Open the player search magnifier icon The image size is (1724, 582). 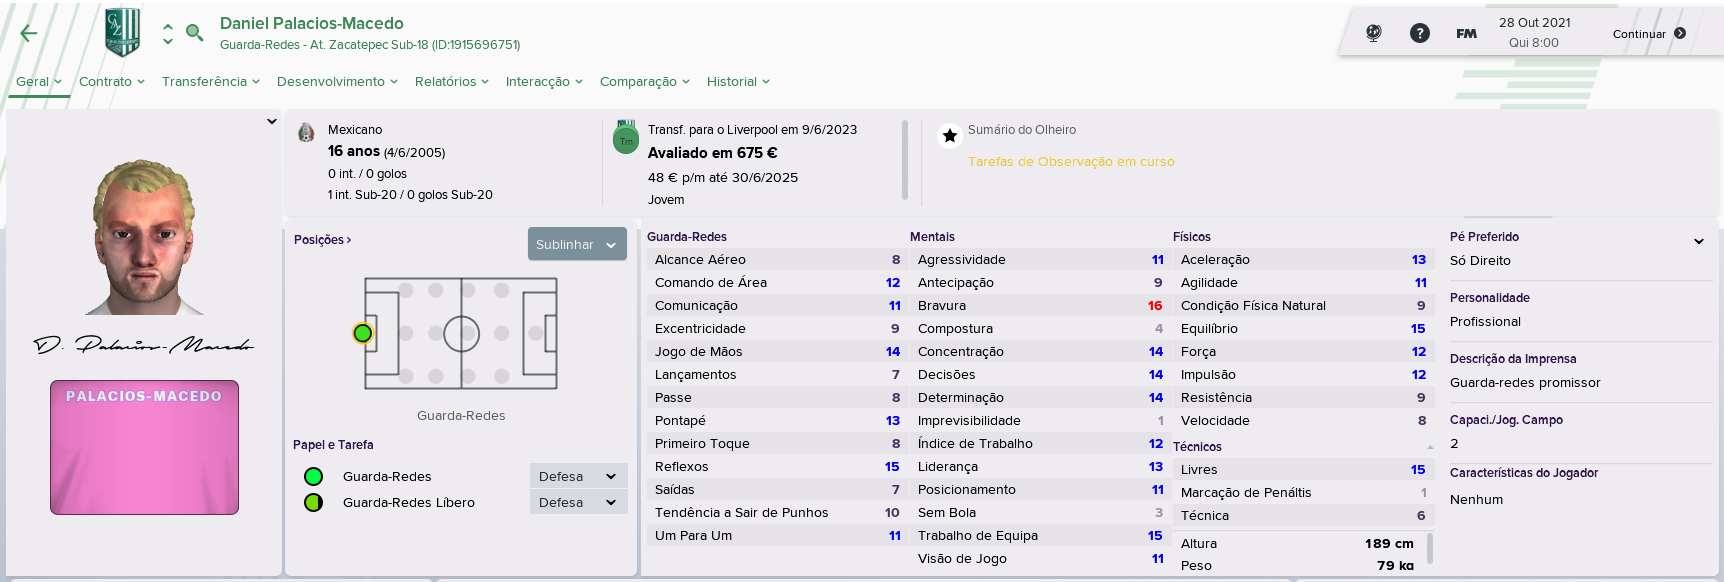tap(195, 33)
